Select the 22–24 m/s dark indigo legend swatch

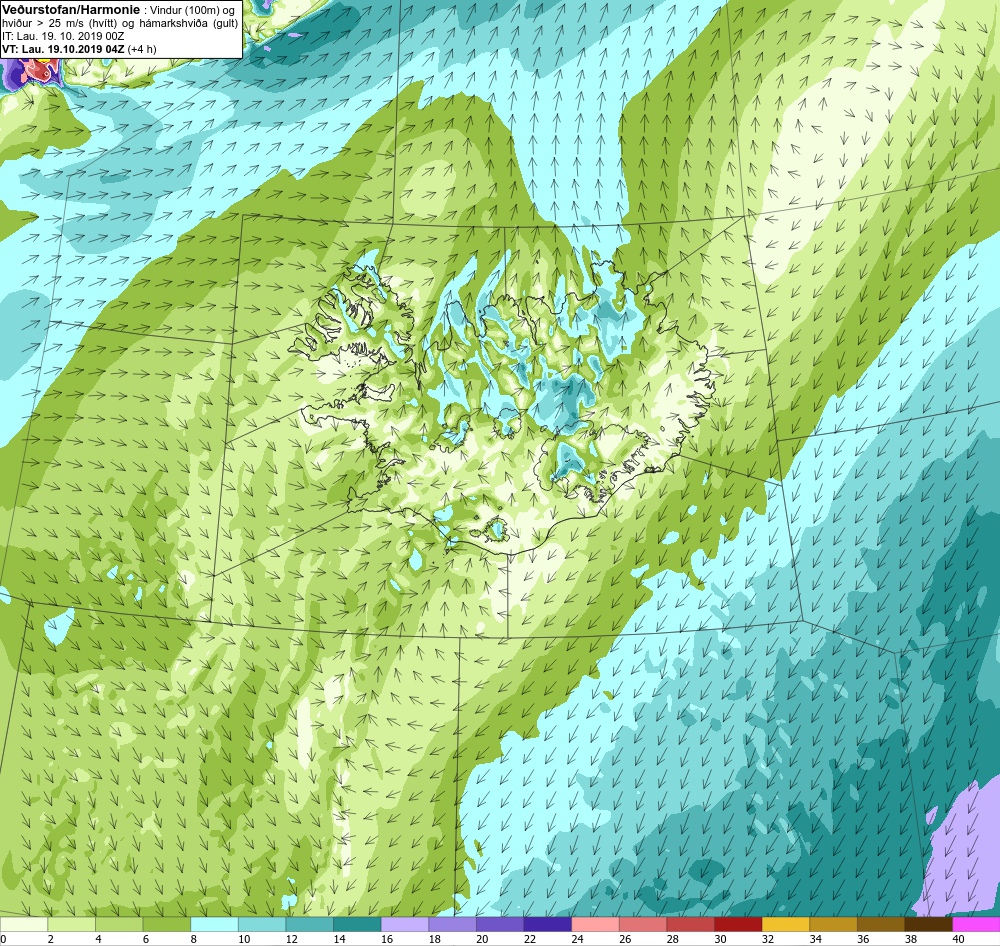[548, 924]
